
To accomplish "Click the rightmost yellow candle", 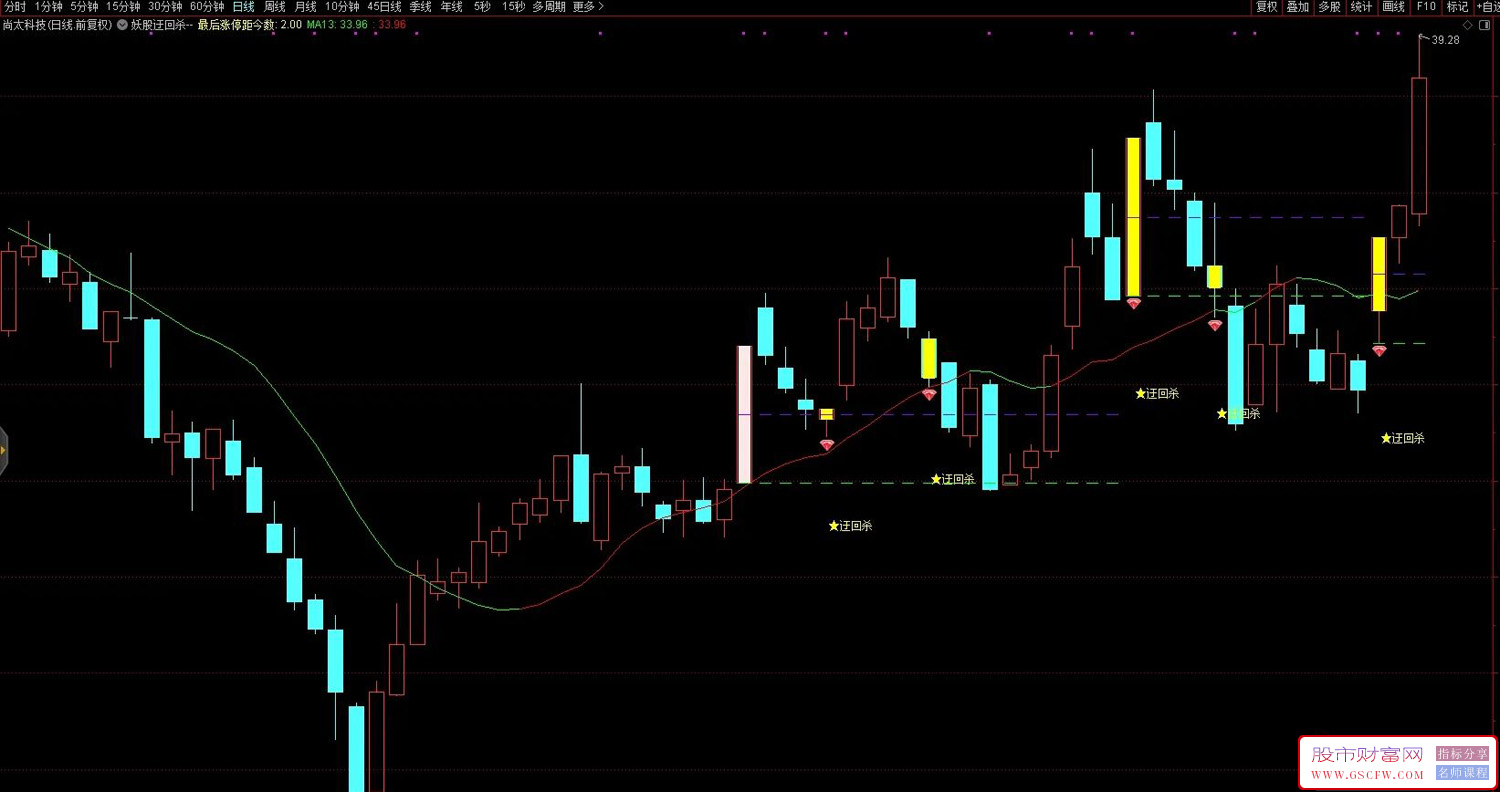I will [1379, 274].
